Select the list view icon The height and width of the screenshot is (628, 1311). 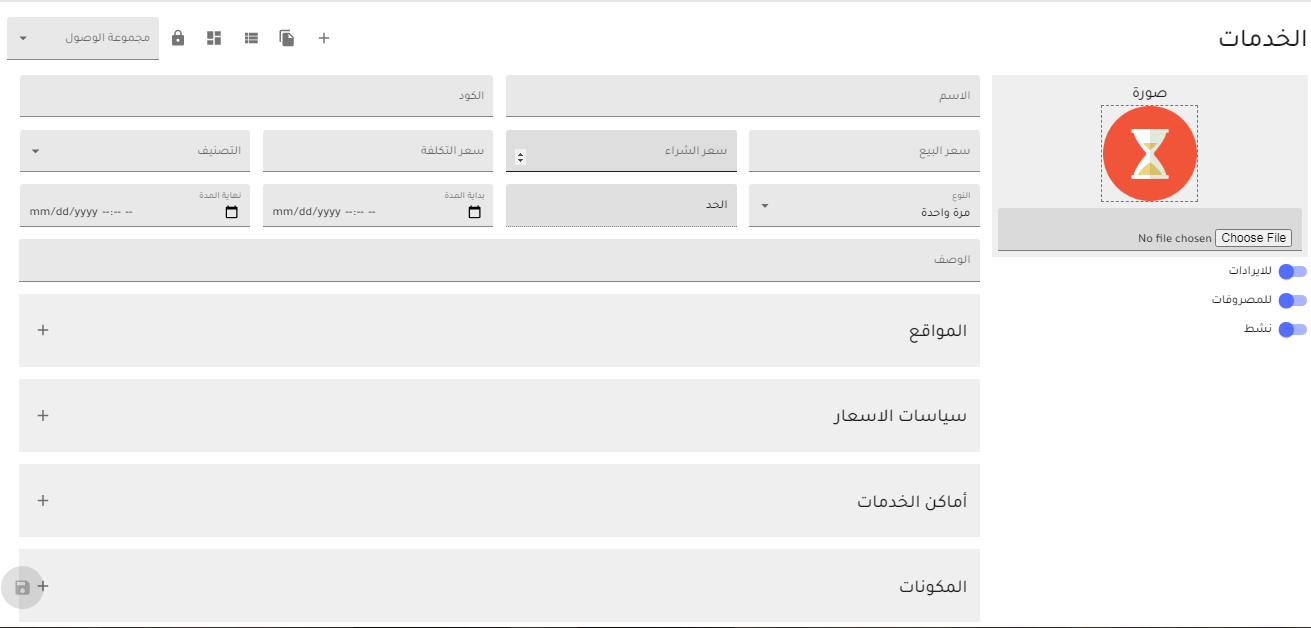(x=250, y=37)
